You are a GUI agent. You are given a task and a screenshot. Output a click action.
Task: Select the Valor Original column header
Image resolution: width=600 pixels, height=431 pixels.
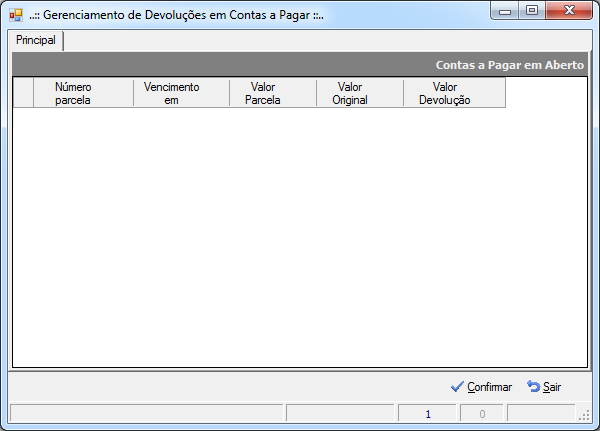(x=360, y=93)
